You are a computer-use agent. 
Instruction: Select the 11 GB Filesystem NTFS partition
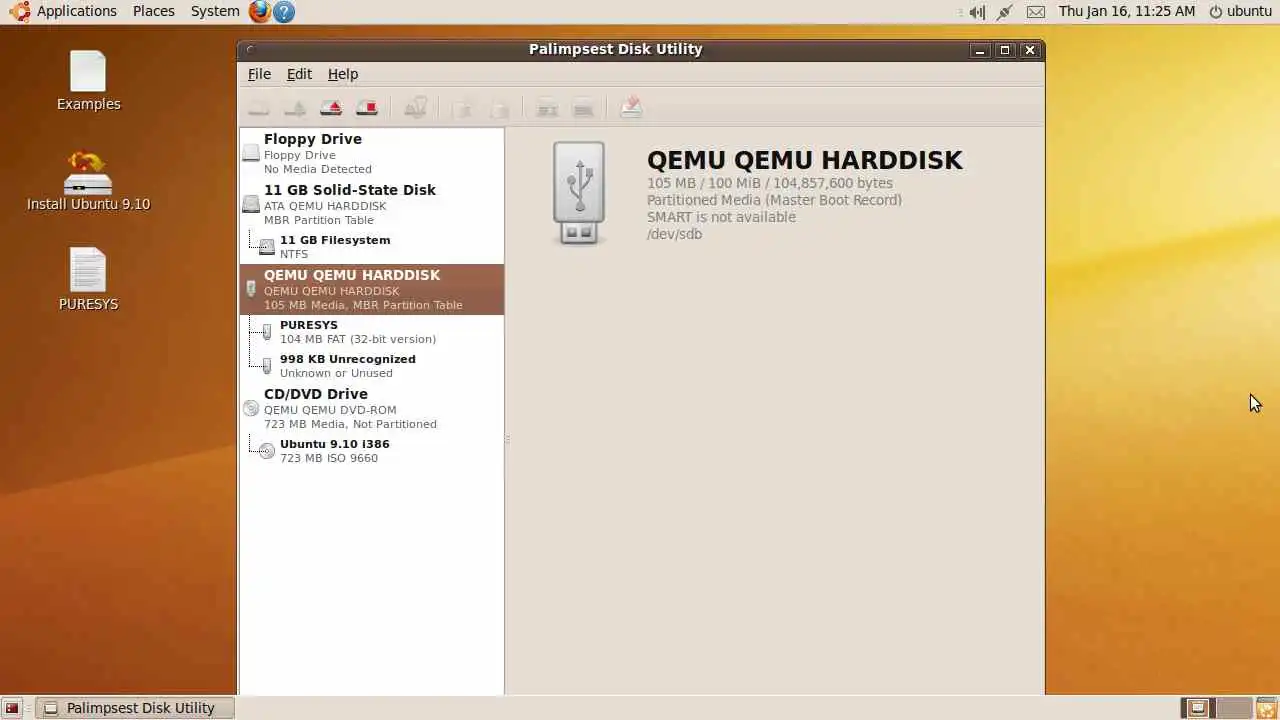point(371,246)
